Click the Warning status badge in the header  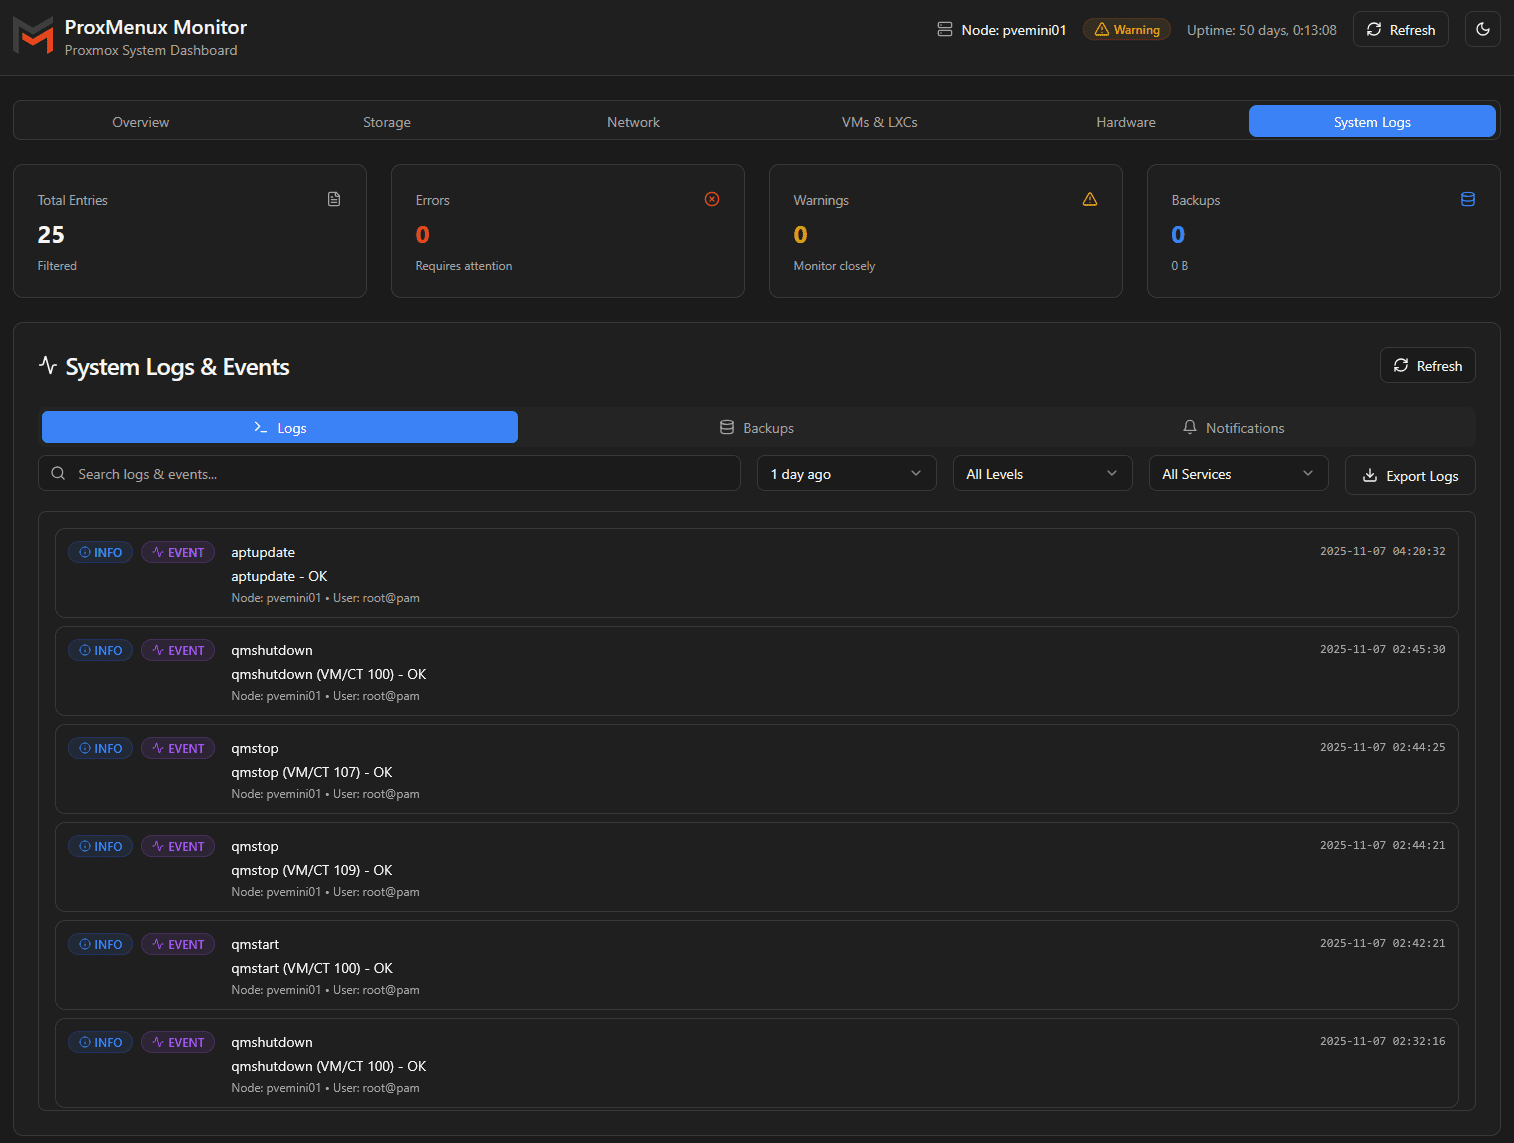pos(1127,29)
